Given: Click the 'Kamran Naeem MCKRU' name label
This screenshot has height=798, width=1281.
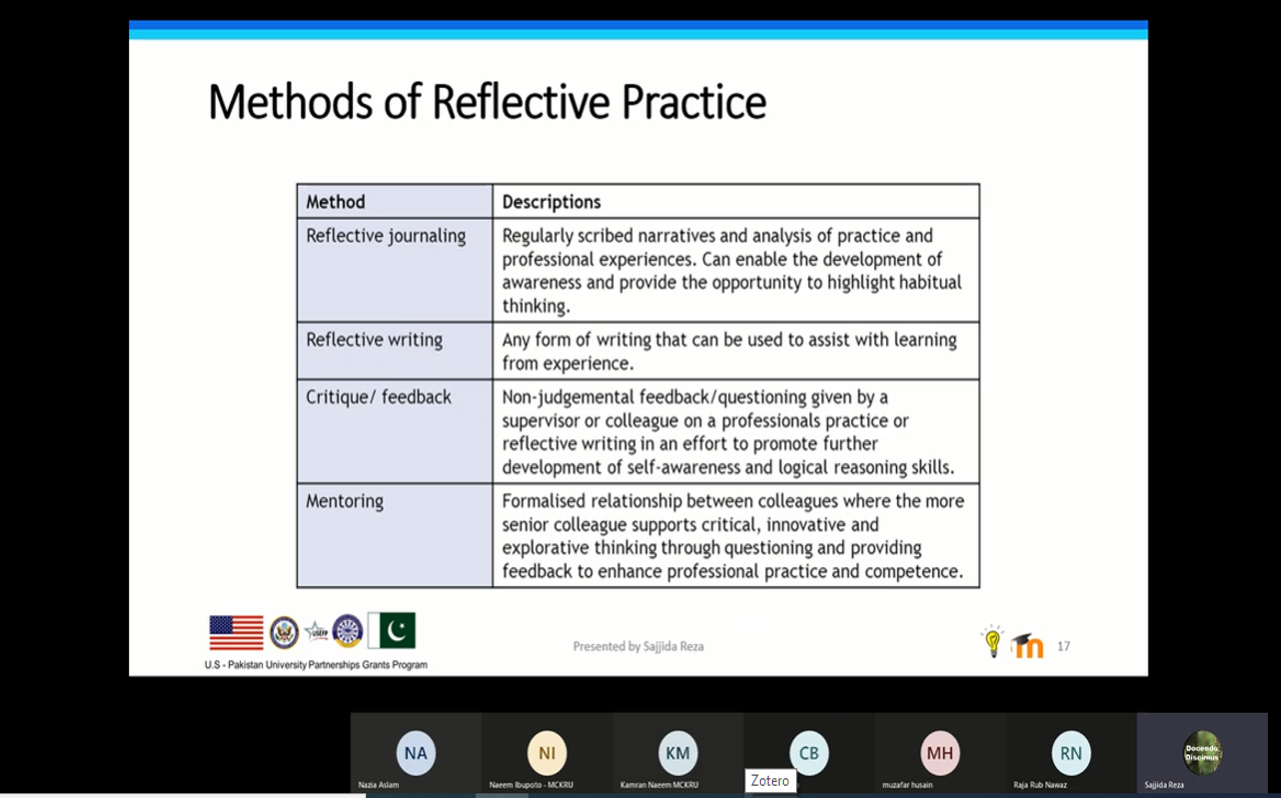Looking at the screenshot, I should (x=659, y=785).
